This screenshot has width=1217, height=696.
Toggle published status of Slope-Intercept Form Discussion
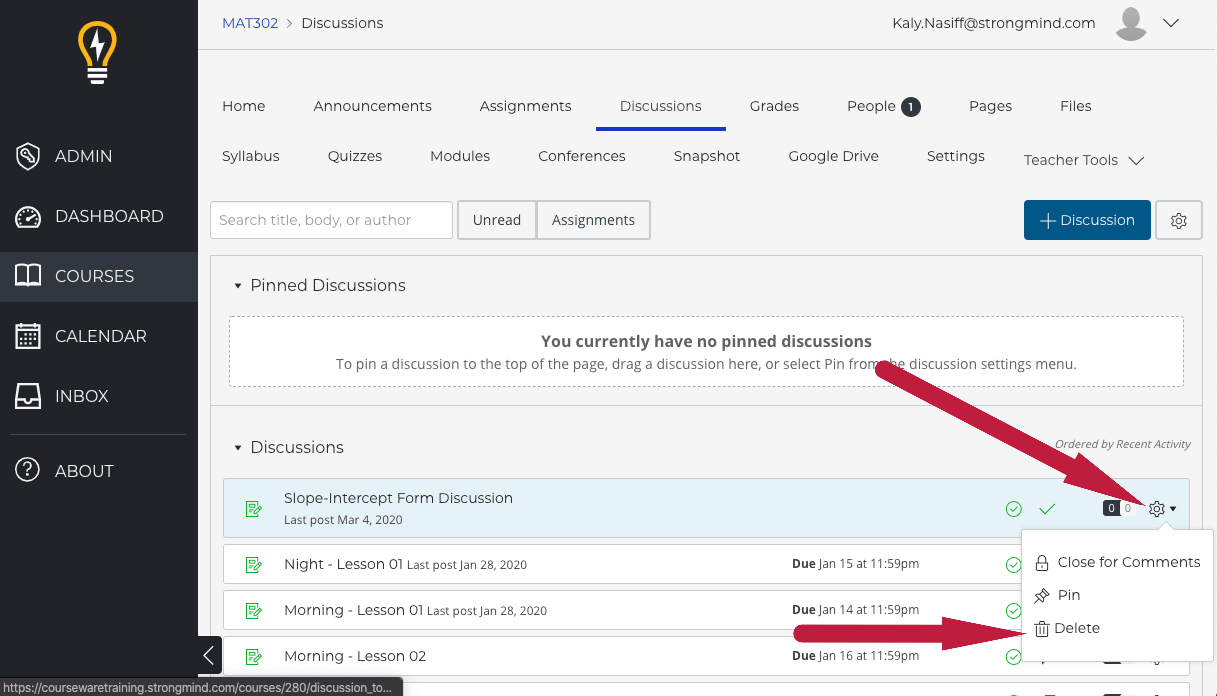[1014, 509]
